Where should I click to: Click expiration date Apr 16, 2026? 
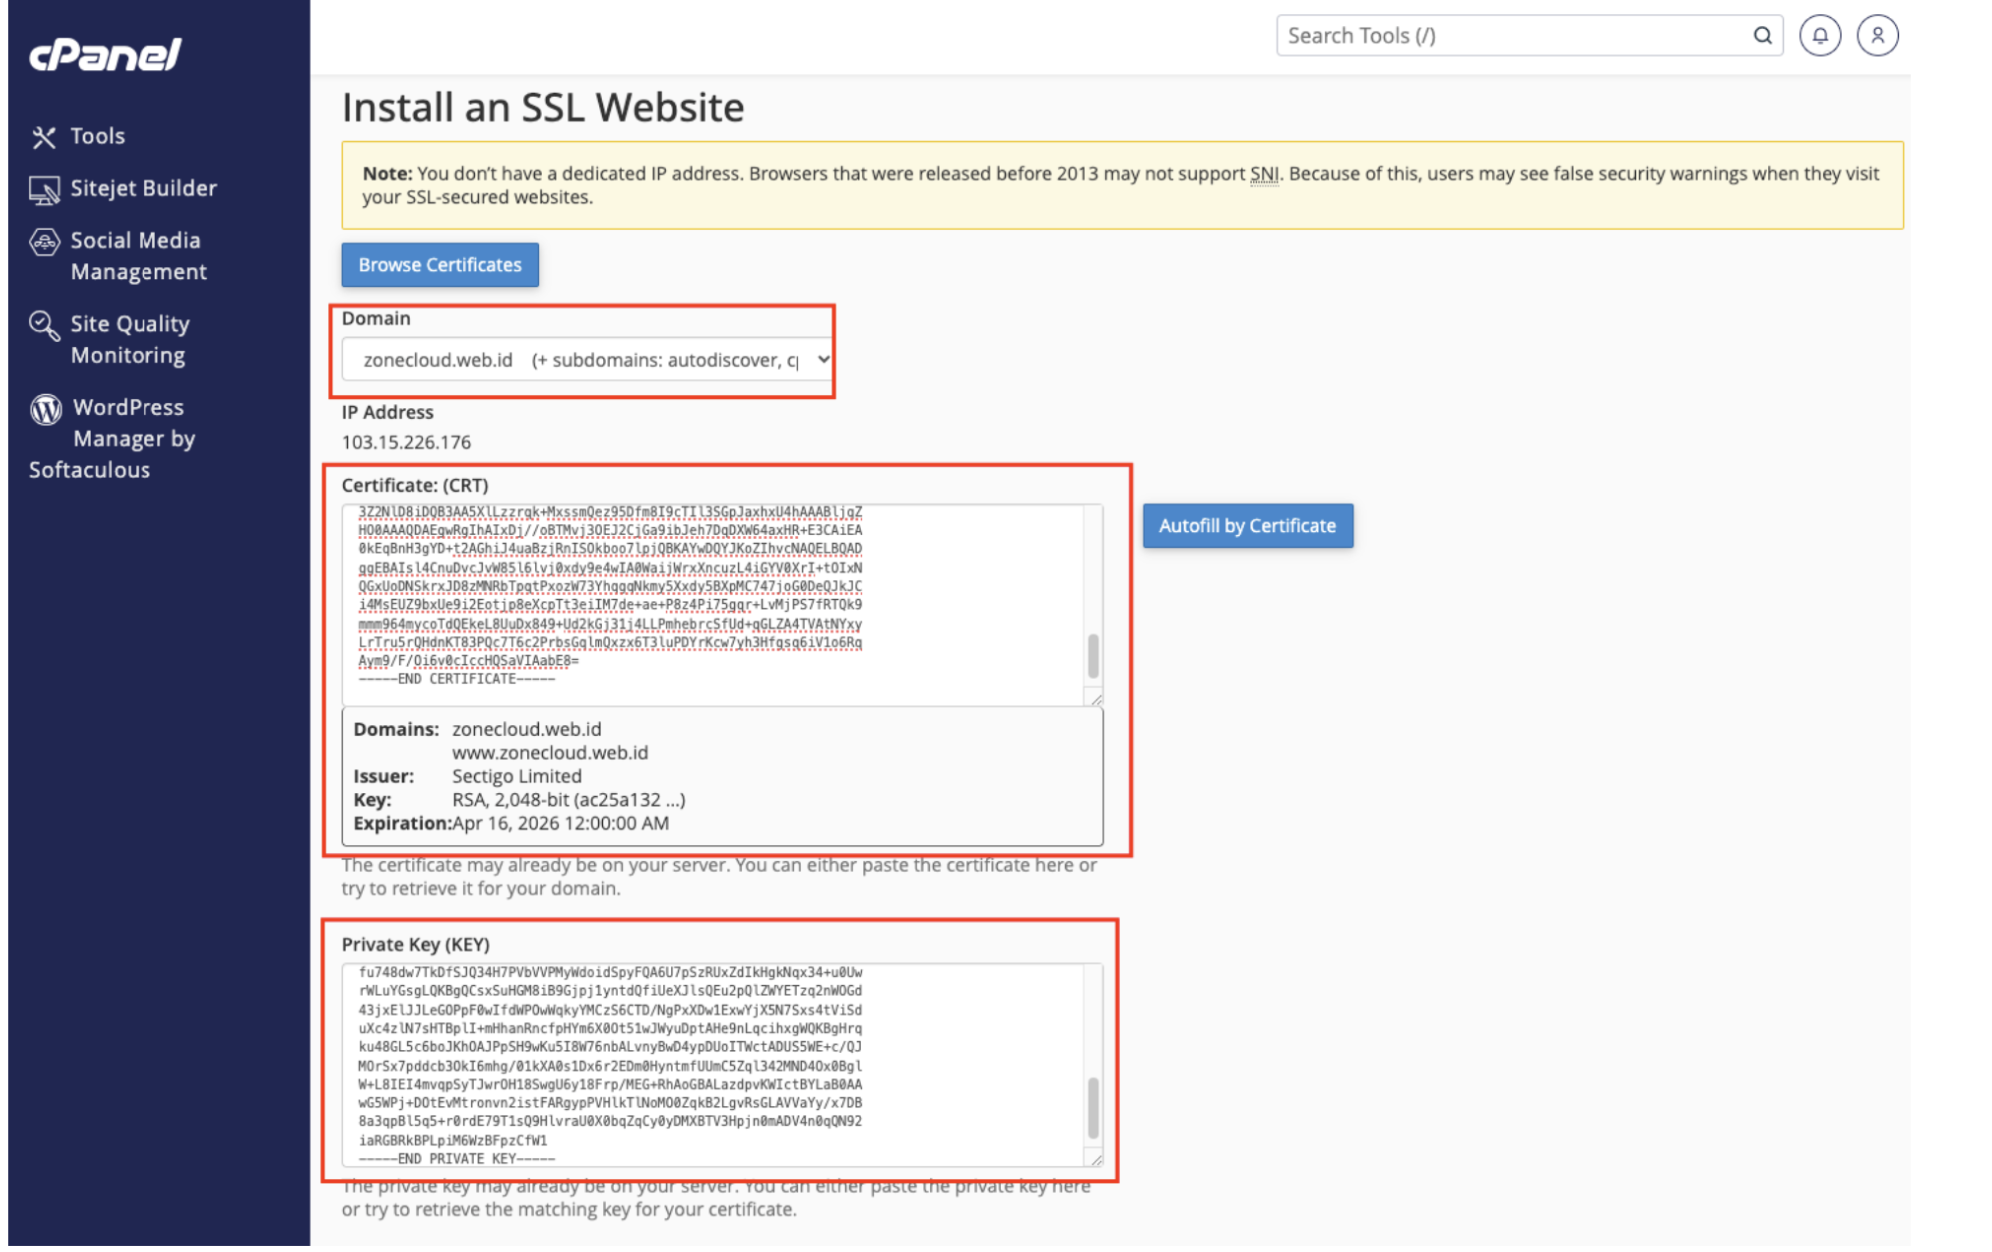[560, 824]
